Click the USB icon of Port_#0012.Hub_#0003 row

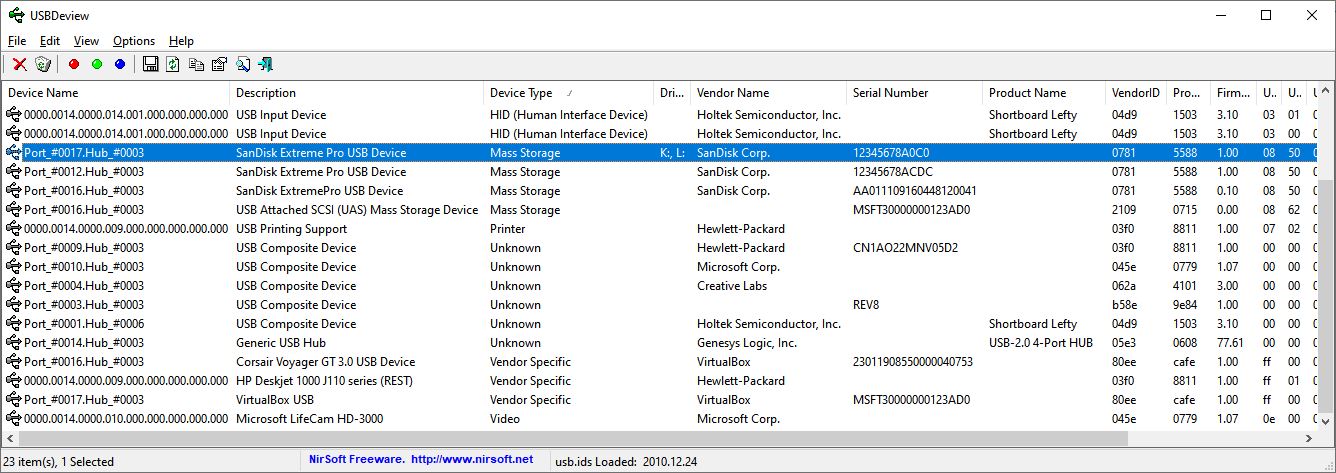[x=14, y=172]
